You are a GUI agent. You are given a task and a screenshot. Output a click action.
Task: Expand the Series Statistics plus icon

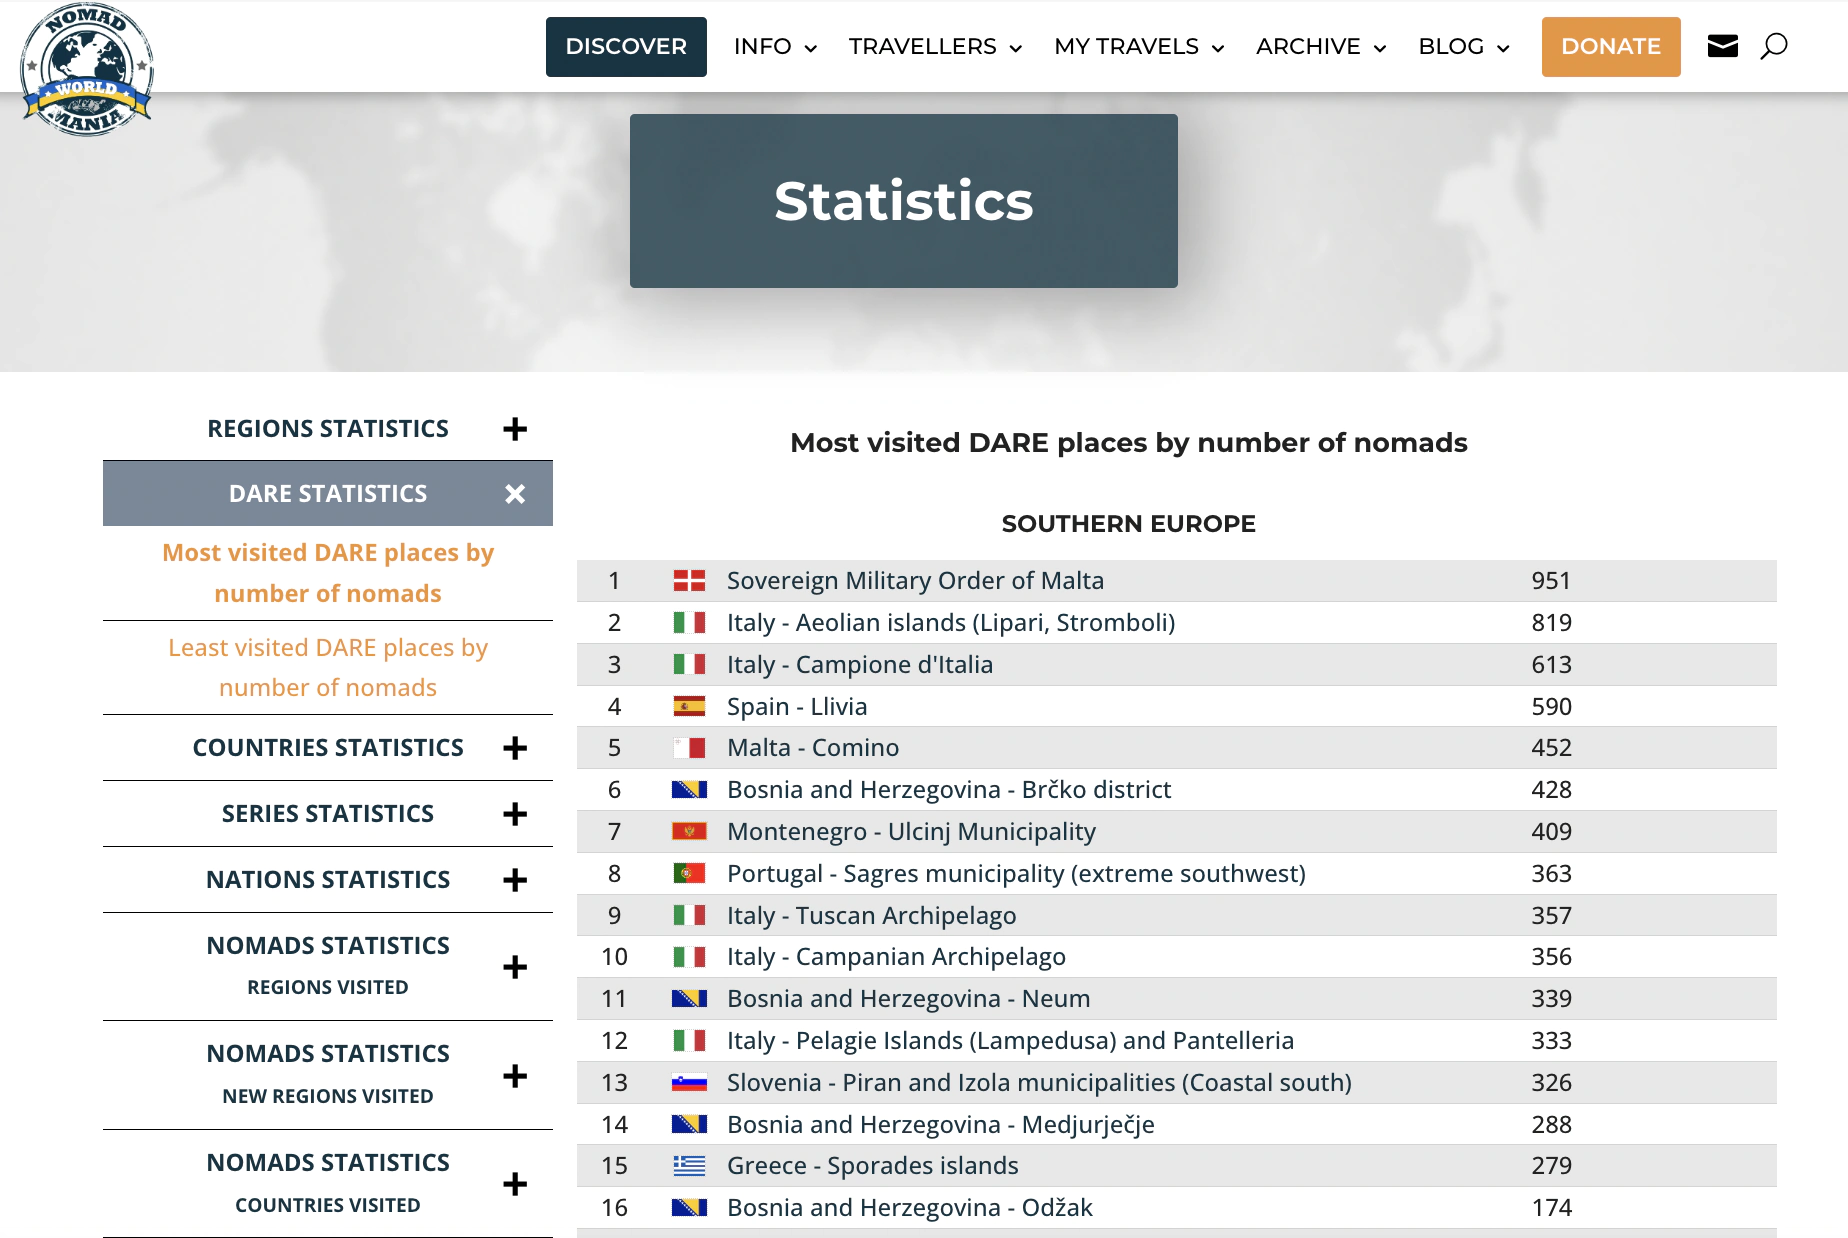pos(515,814)
